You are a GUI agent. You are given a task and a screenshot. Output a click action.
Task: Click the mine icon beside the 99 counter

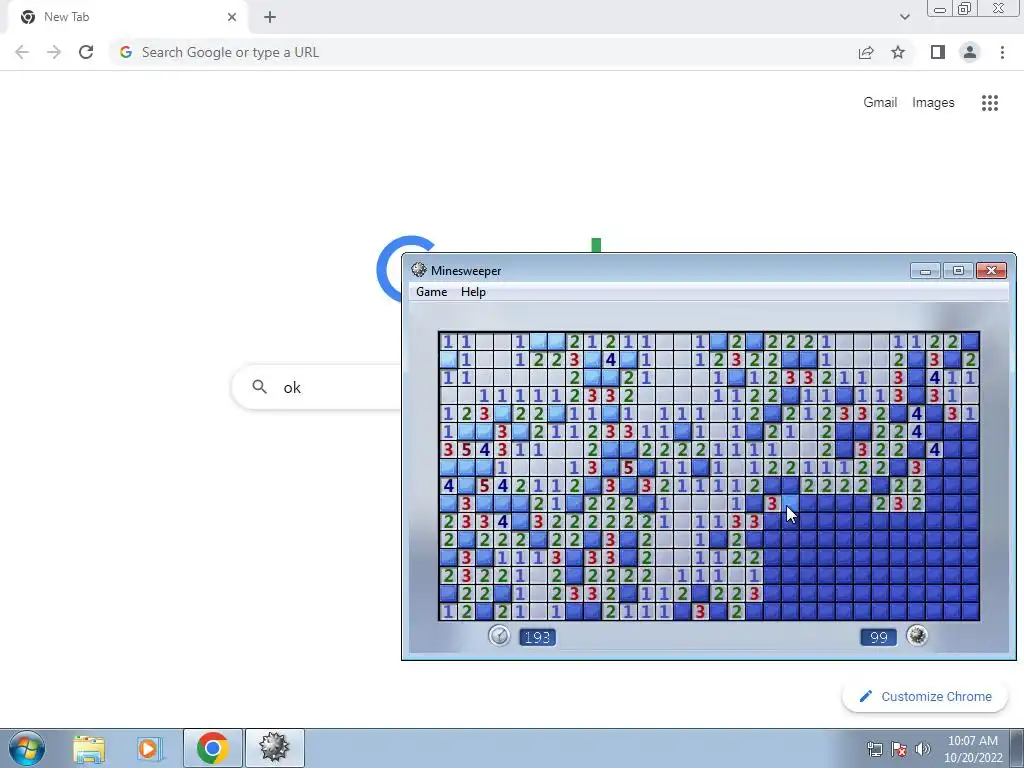click(917, 635)
